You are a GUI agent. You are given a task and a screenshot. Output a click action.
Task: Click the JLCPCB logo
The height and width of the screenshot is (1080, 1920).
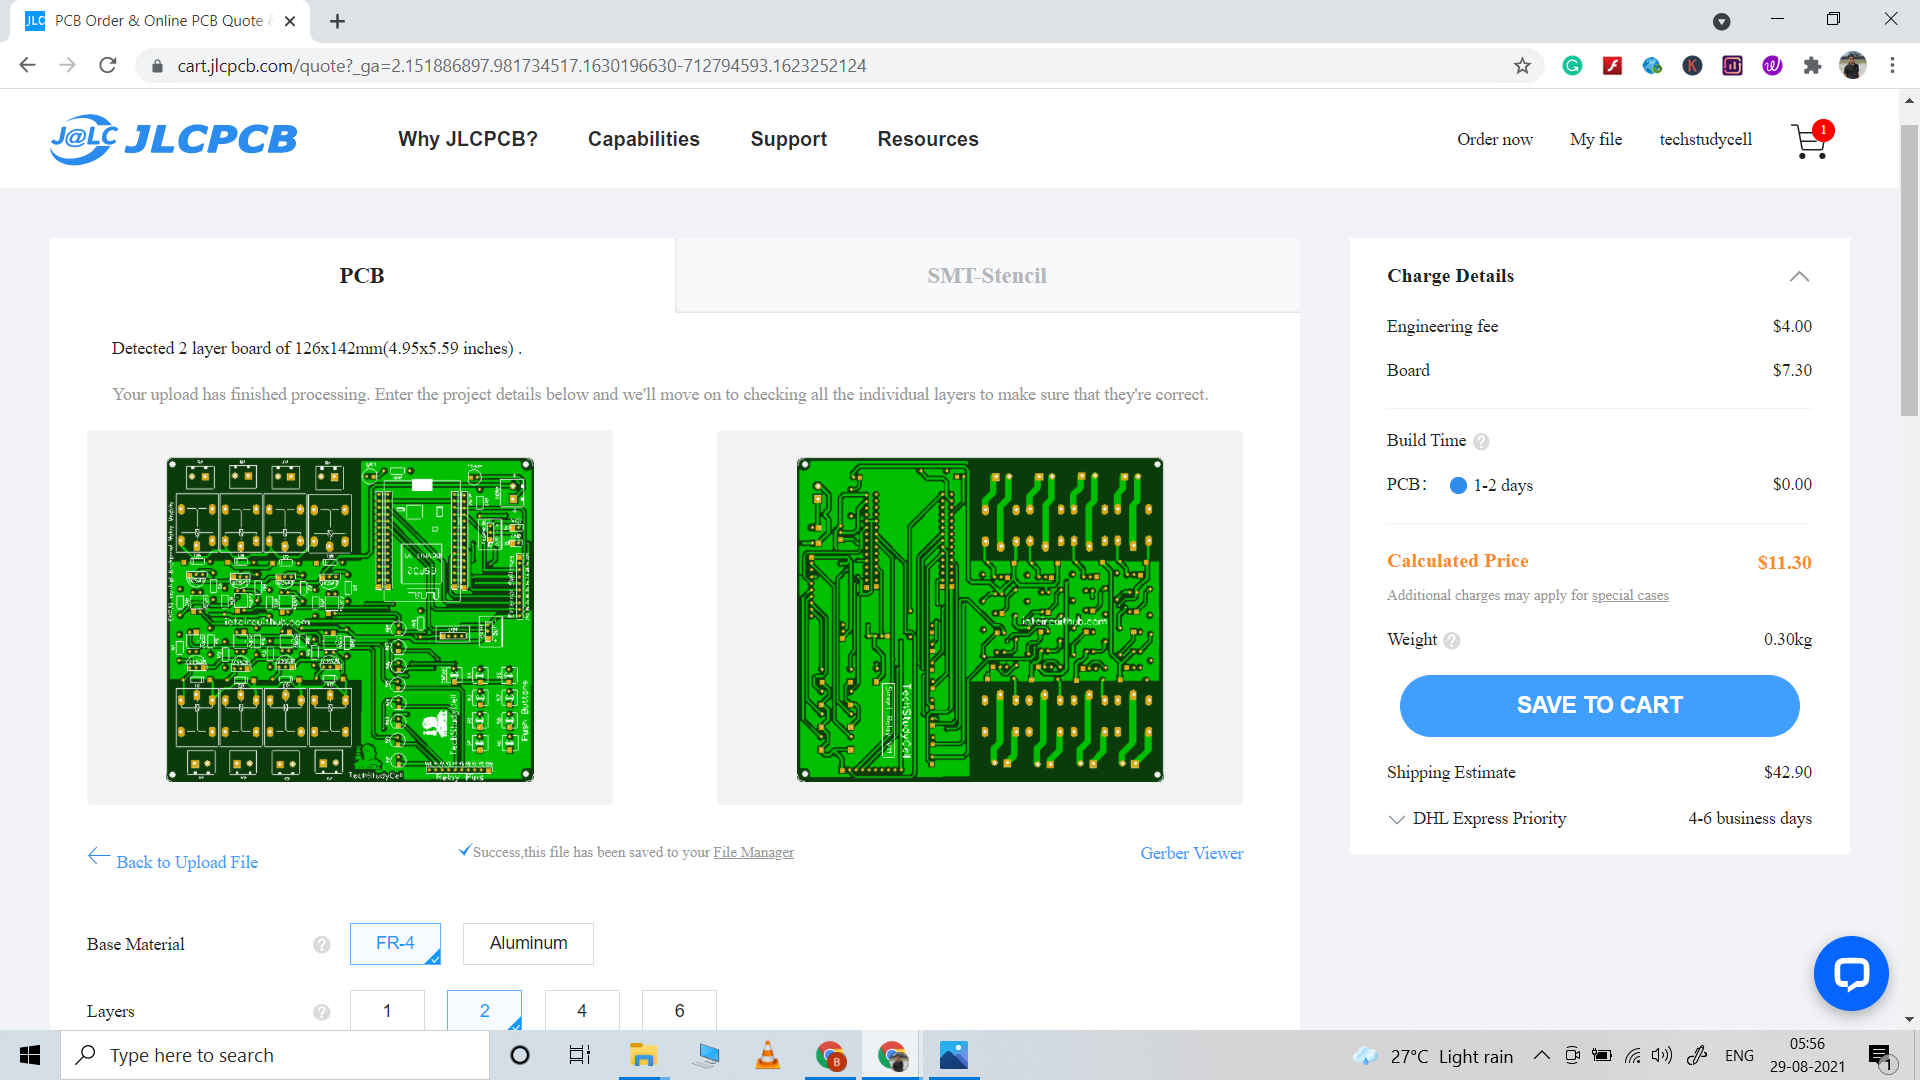click(172, 139)
